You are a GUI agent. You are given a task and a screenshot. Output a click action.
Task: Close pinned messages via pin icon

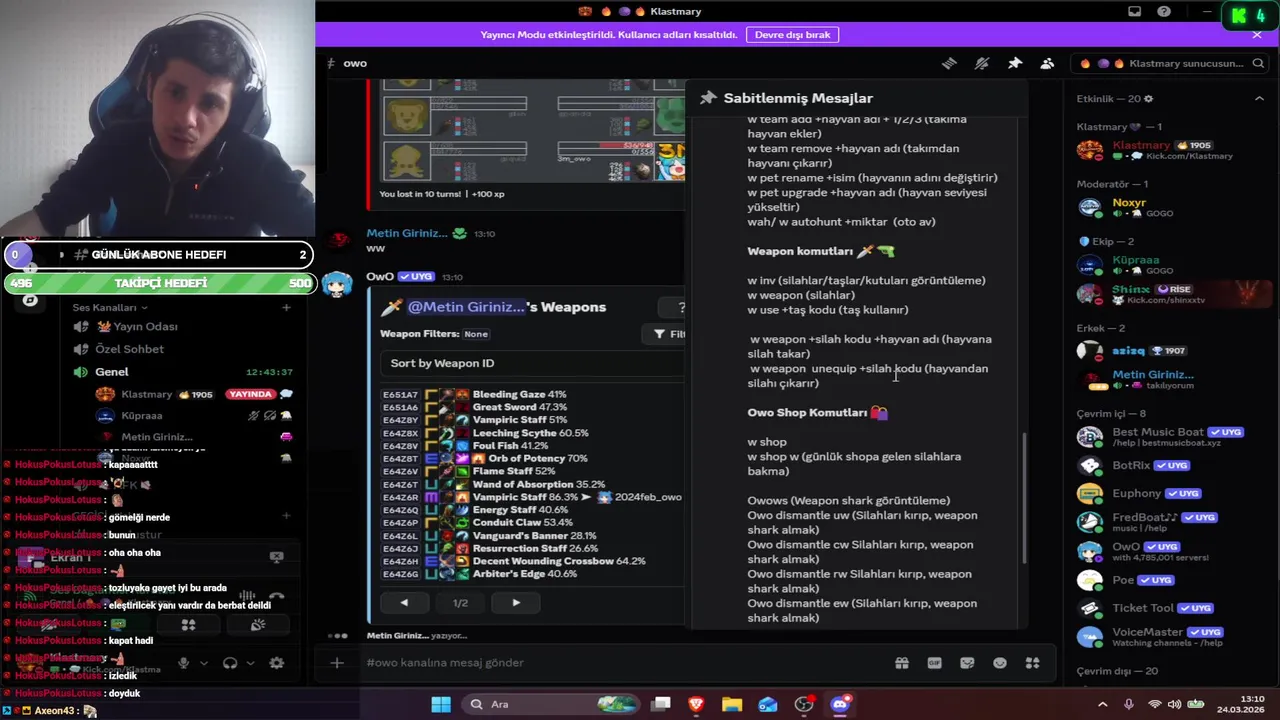coord(1015,63)
